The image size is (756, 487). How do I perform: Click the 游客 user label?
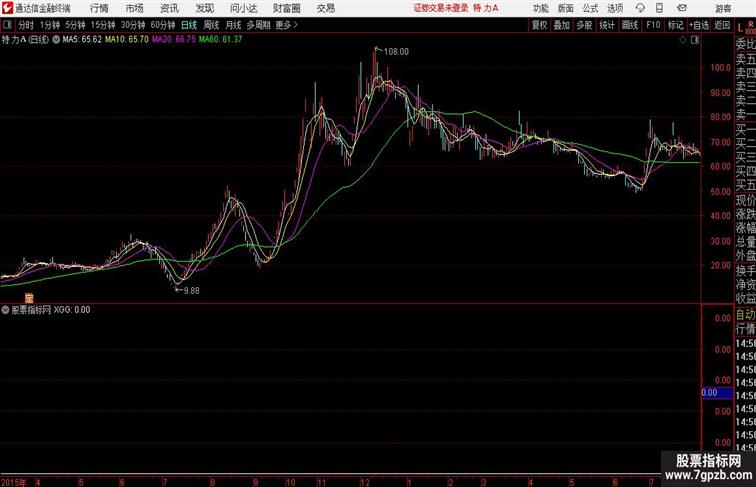723,8
